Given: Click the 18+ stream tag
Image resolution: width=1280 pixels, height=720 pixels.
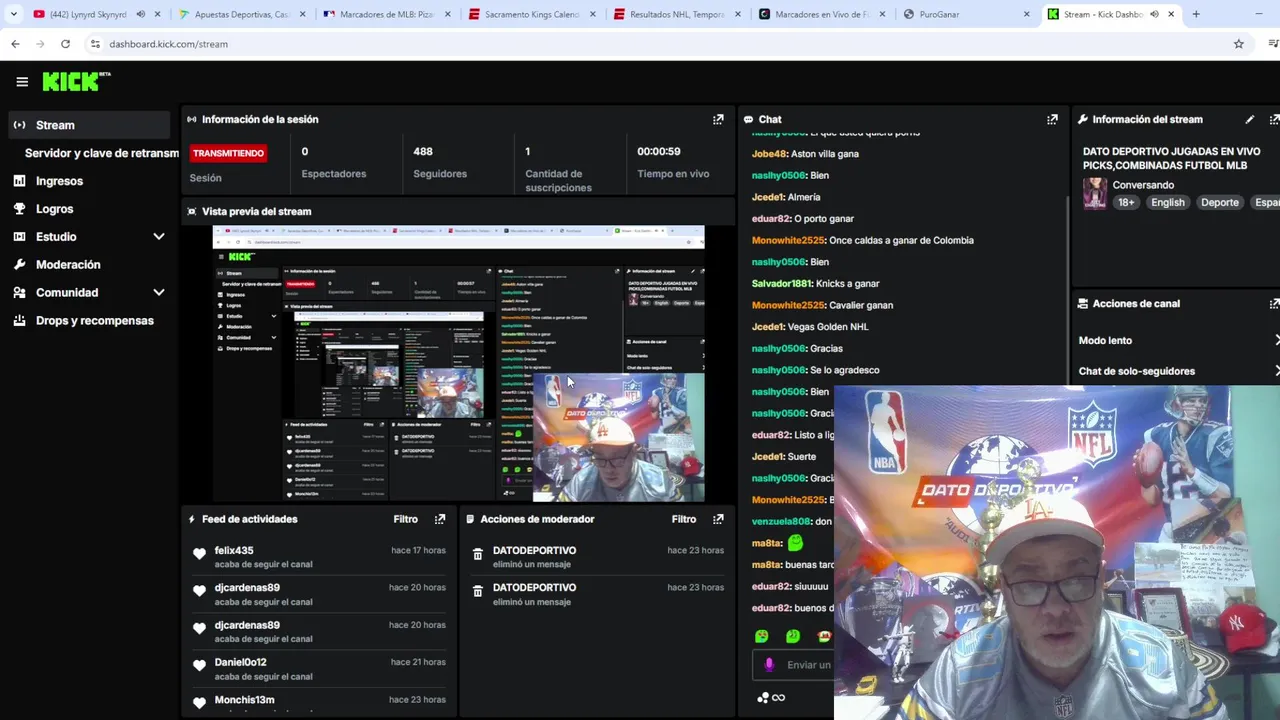Looking at the screenshot, I should click(x=1126, y=202).
